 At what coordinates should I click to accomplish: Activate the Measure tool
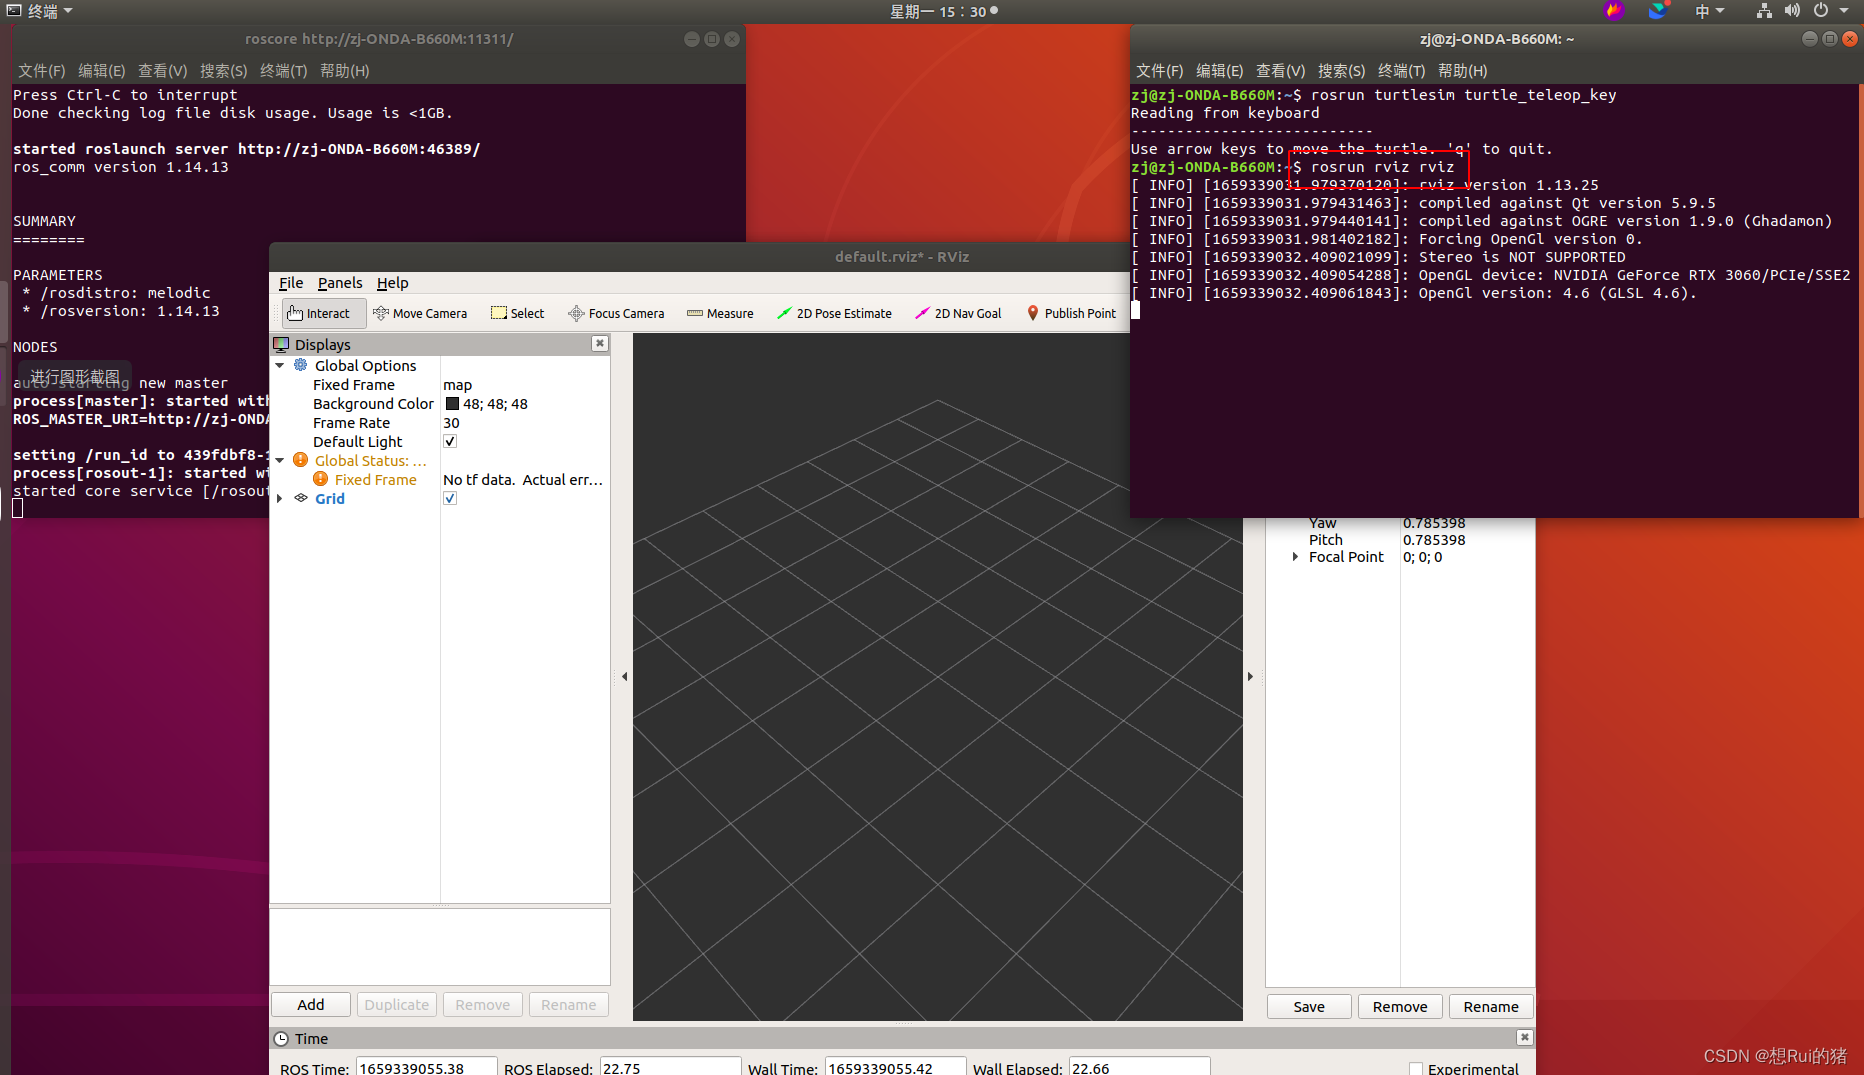tap(720, 313)
